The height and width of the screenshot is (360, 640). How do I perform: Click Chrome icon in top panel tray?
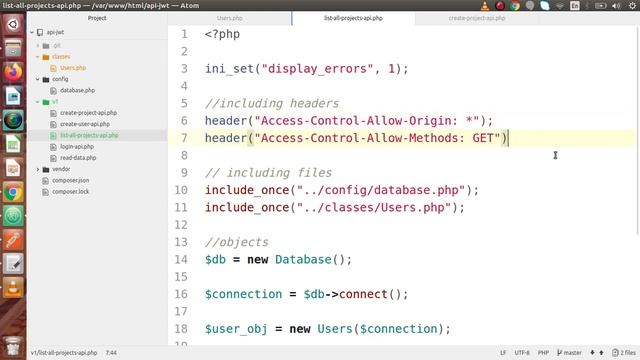[x=515, y=5]
